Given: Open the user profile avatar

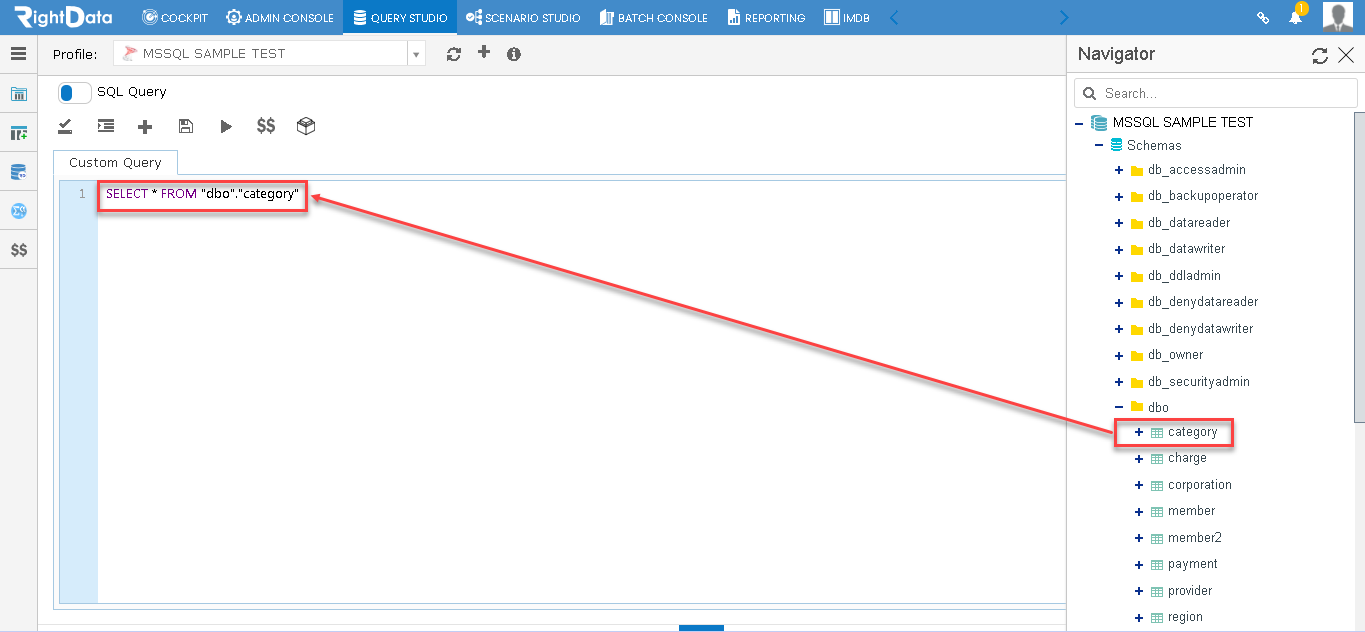Looking at the screenshot, I should [x=1337, y=17].
